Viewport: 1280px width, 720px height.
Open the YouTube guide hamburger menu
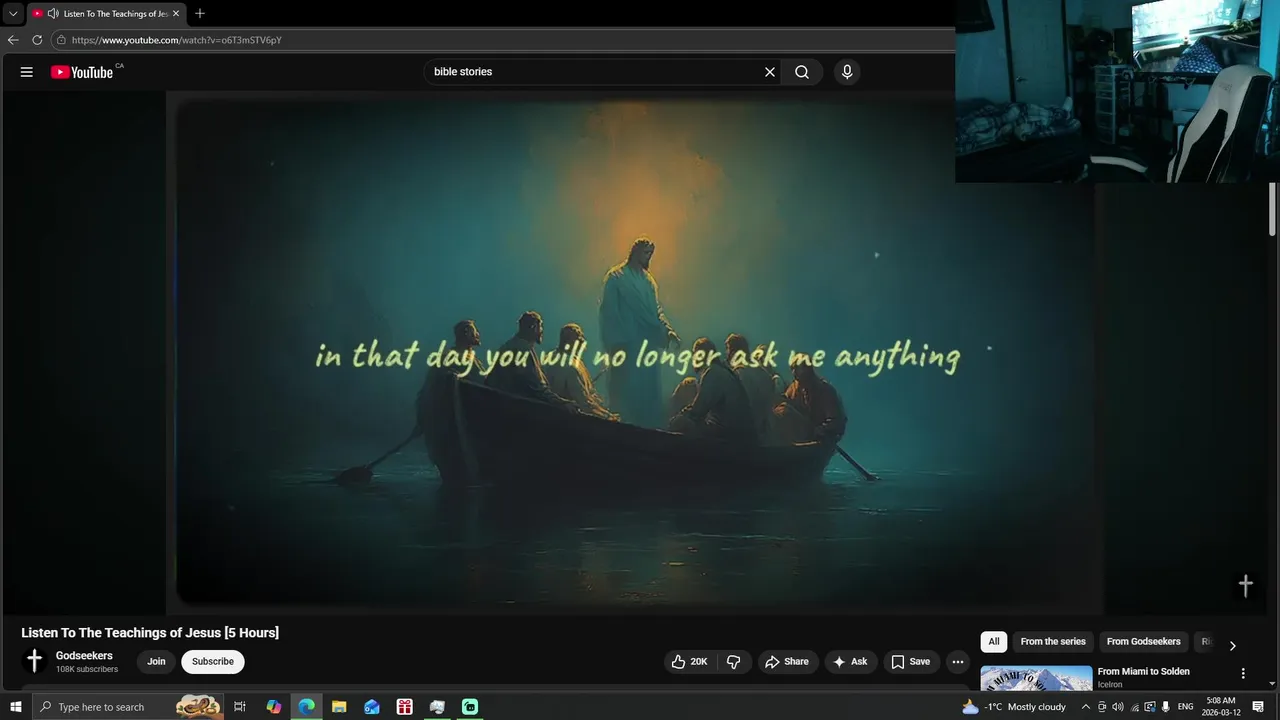tap(27, 72)
